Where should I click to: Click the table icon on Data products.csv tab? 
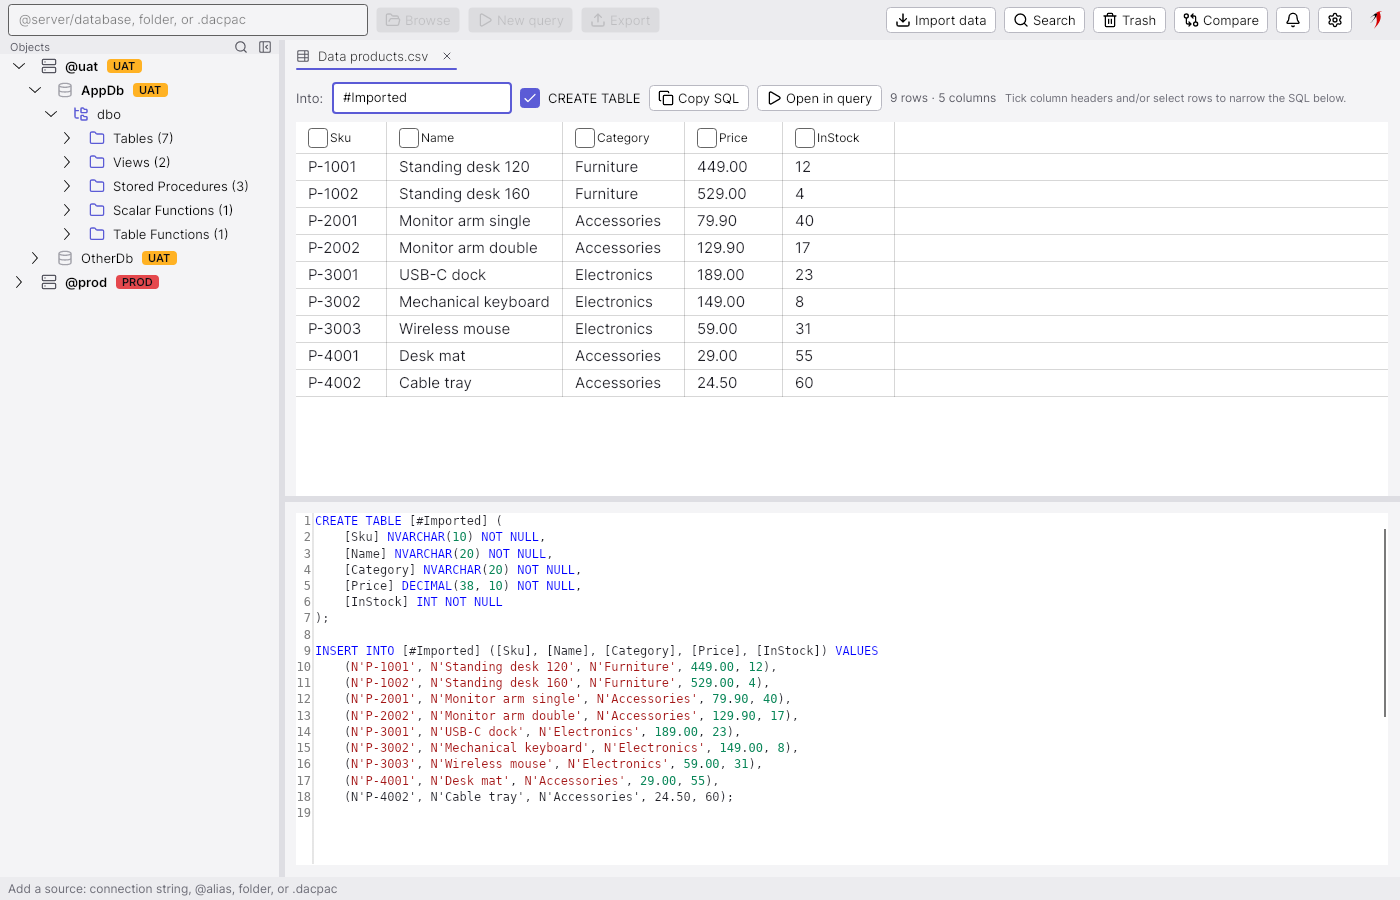(303, 56)
